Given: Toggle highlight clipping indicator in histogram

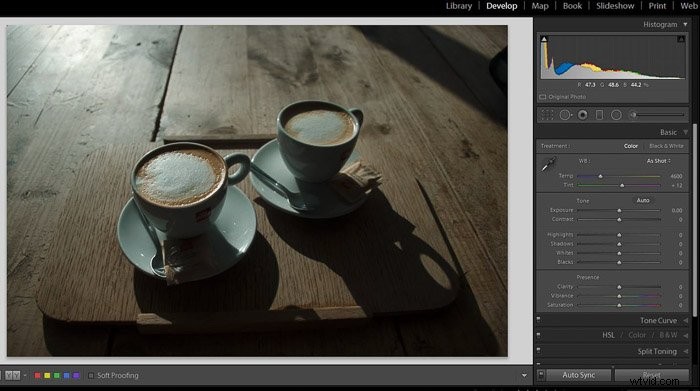Looking at the screenshot, I should [681, 39].
